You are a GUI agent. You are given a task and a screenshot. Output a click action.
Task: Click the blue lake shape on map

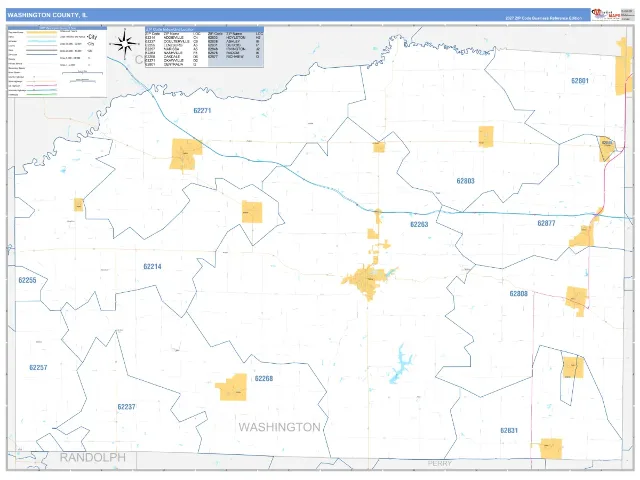400,364
